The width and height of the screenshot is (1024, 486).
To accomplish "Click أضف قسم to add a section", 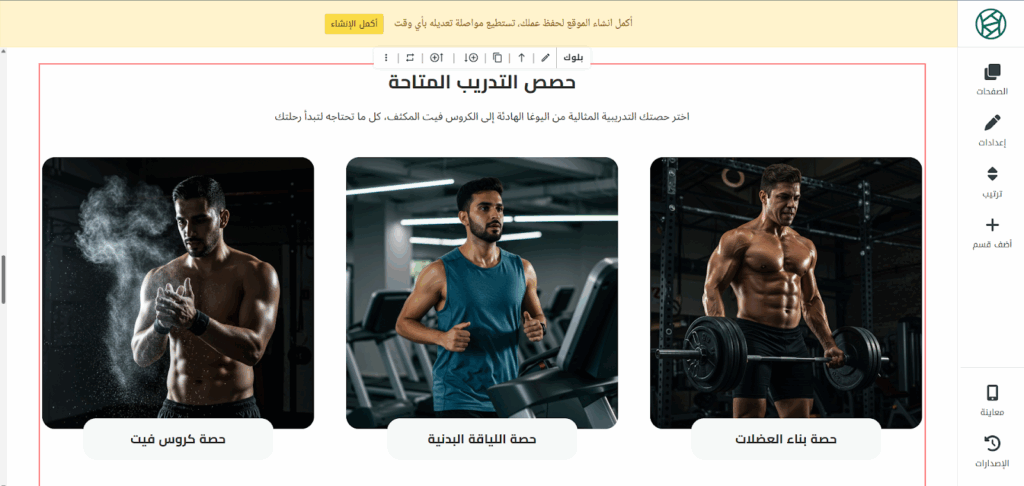I will tap(991, 234).
